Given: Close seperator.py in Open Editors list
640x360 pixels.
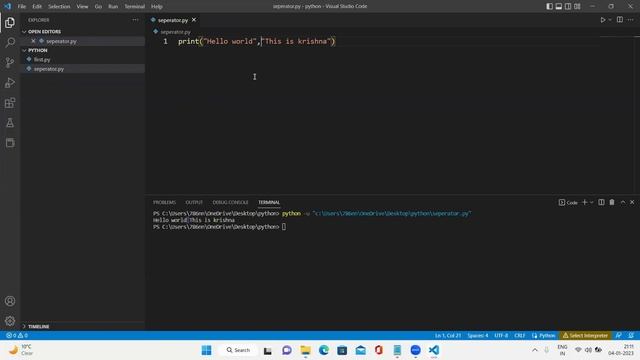Looking at the screenshot, I should [33, 41].
